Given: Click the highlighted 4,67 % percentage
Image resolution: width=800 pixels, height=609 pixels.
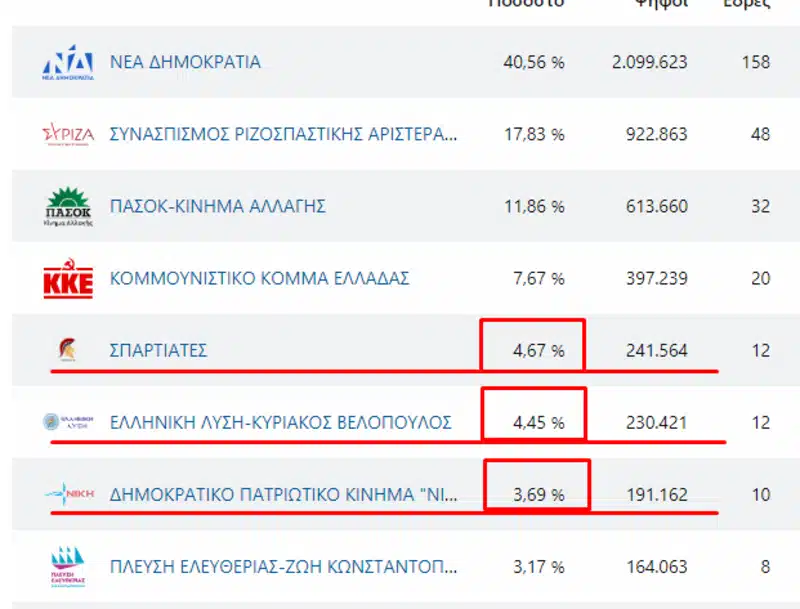Looking at the screenshot, I should (x=538, y=351).
